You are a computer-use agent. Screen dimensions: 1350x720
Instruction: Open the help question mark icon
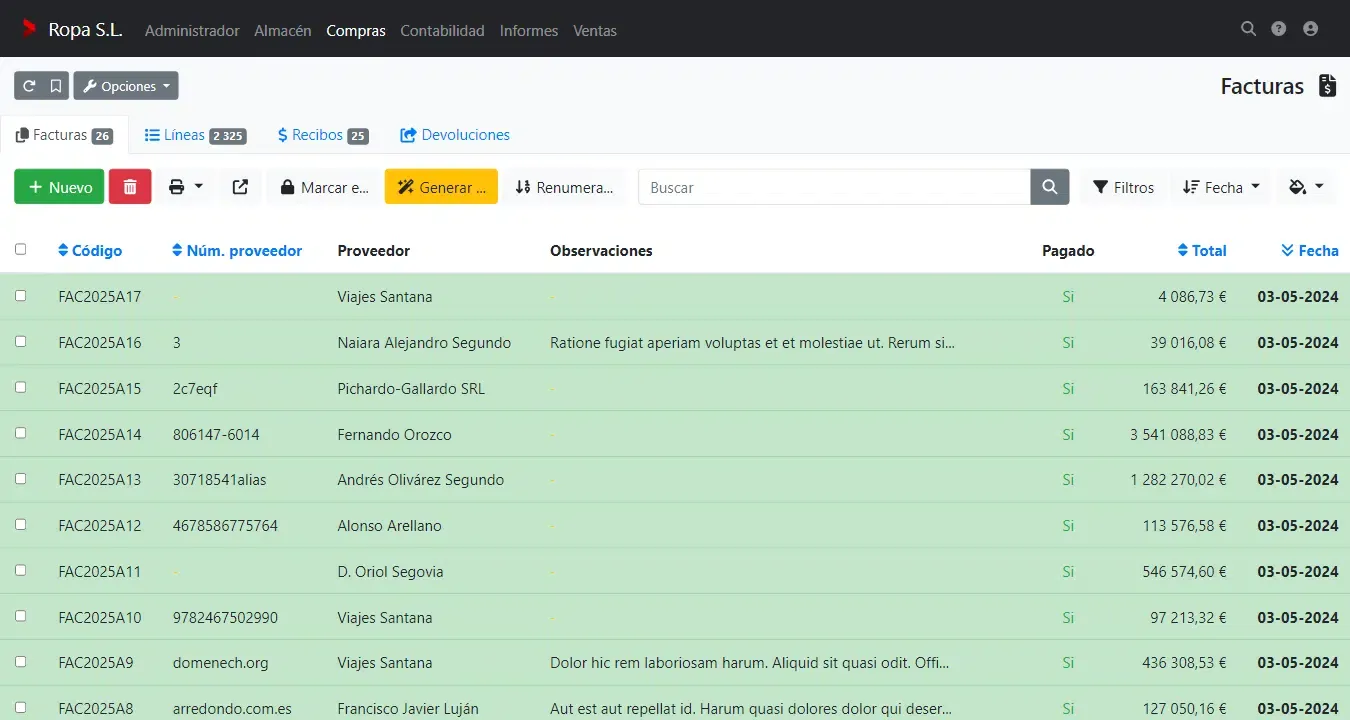coord(1278,29)
